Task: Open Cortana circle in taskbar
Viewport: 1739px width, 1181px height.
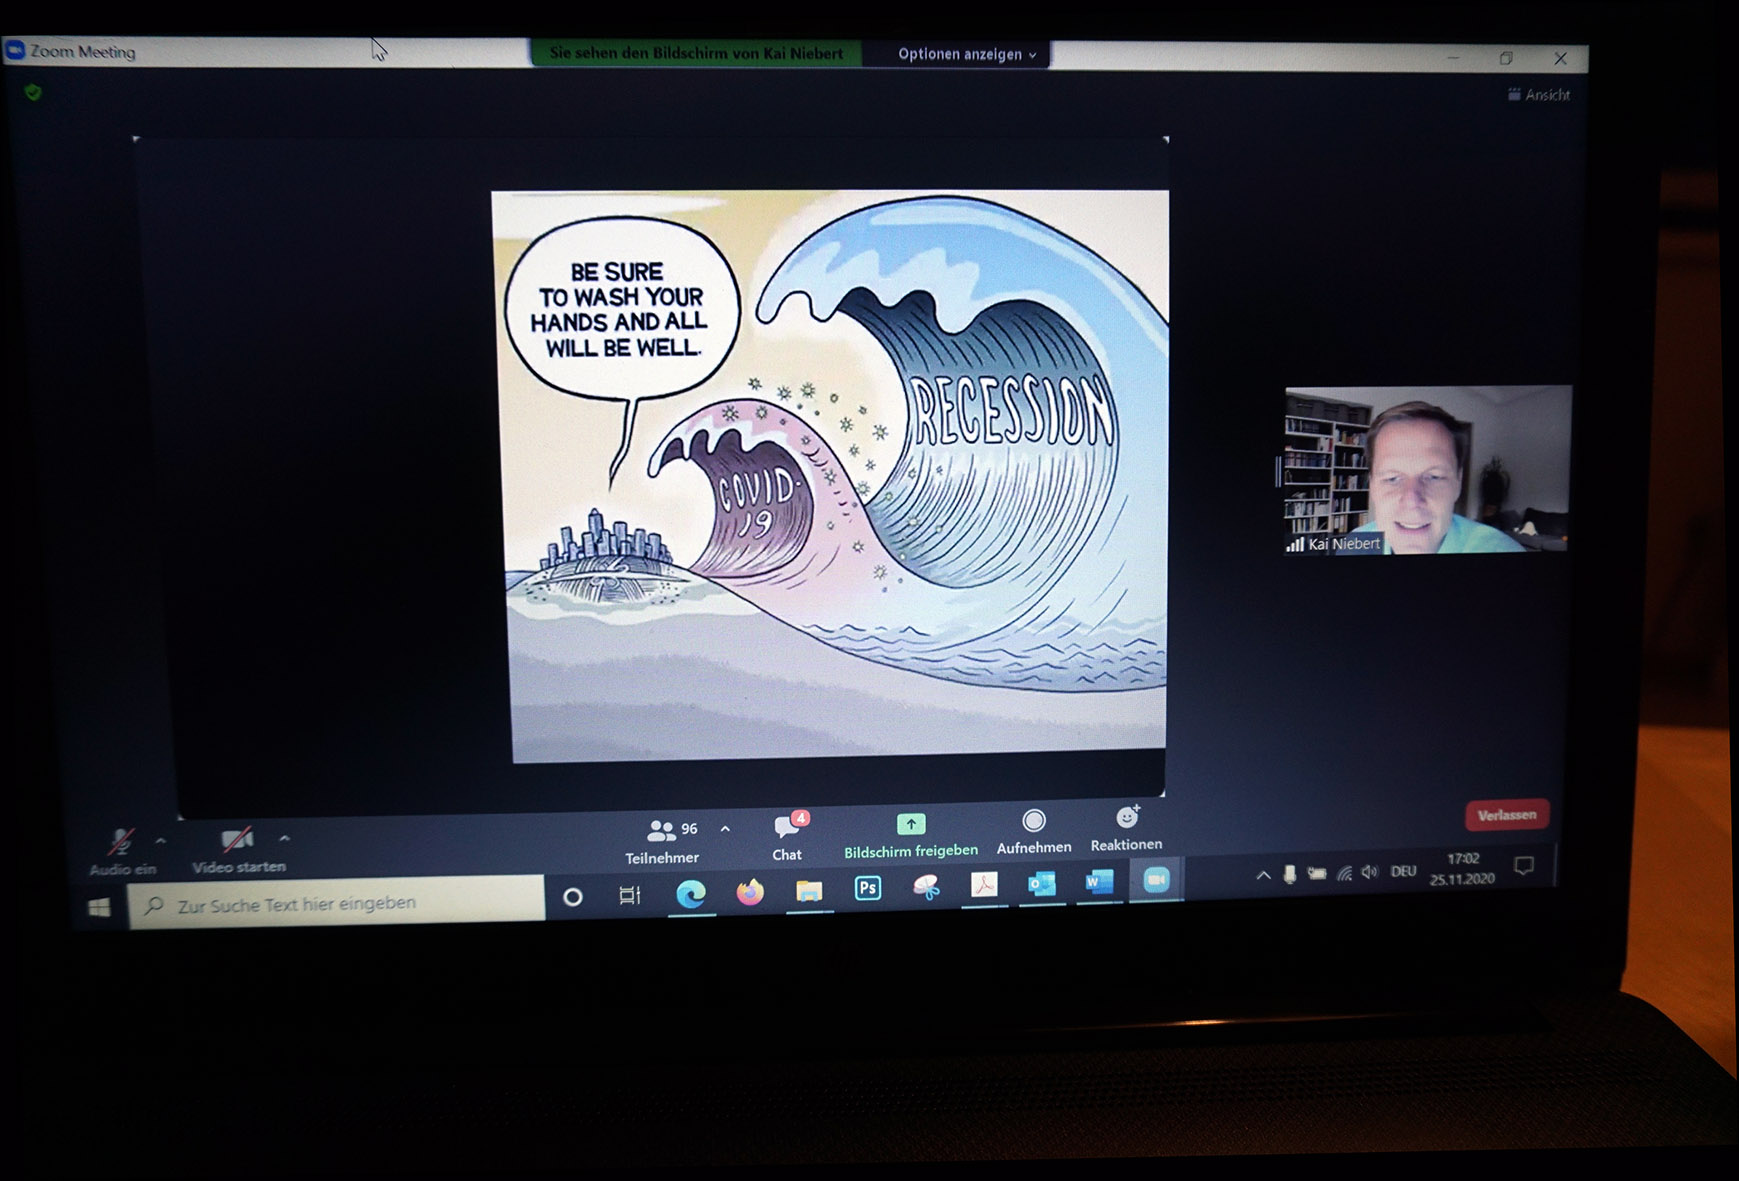Action: pos(573,897)
